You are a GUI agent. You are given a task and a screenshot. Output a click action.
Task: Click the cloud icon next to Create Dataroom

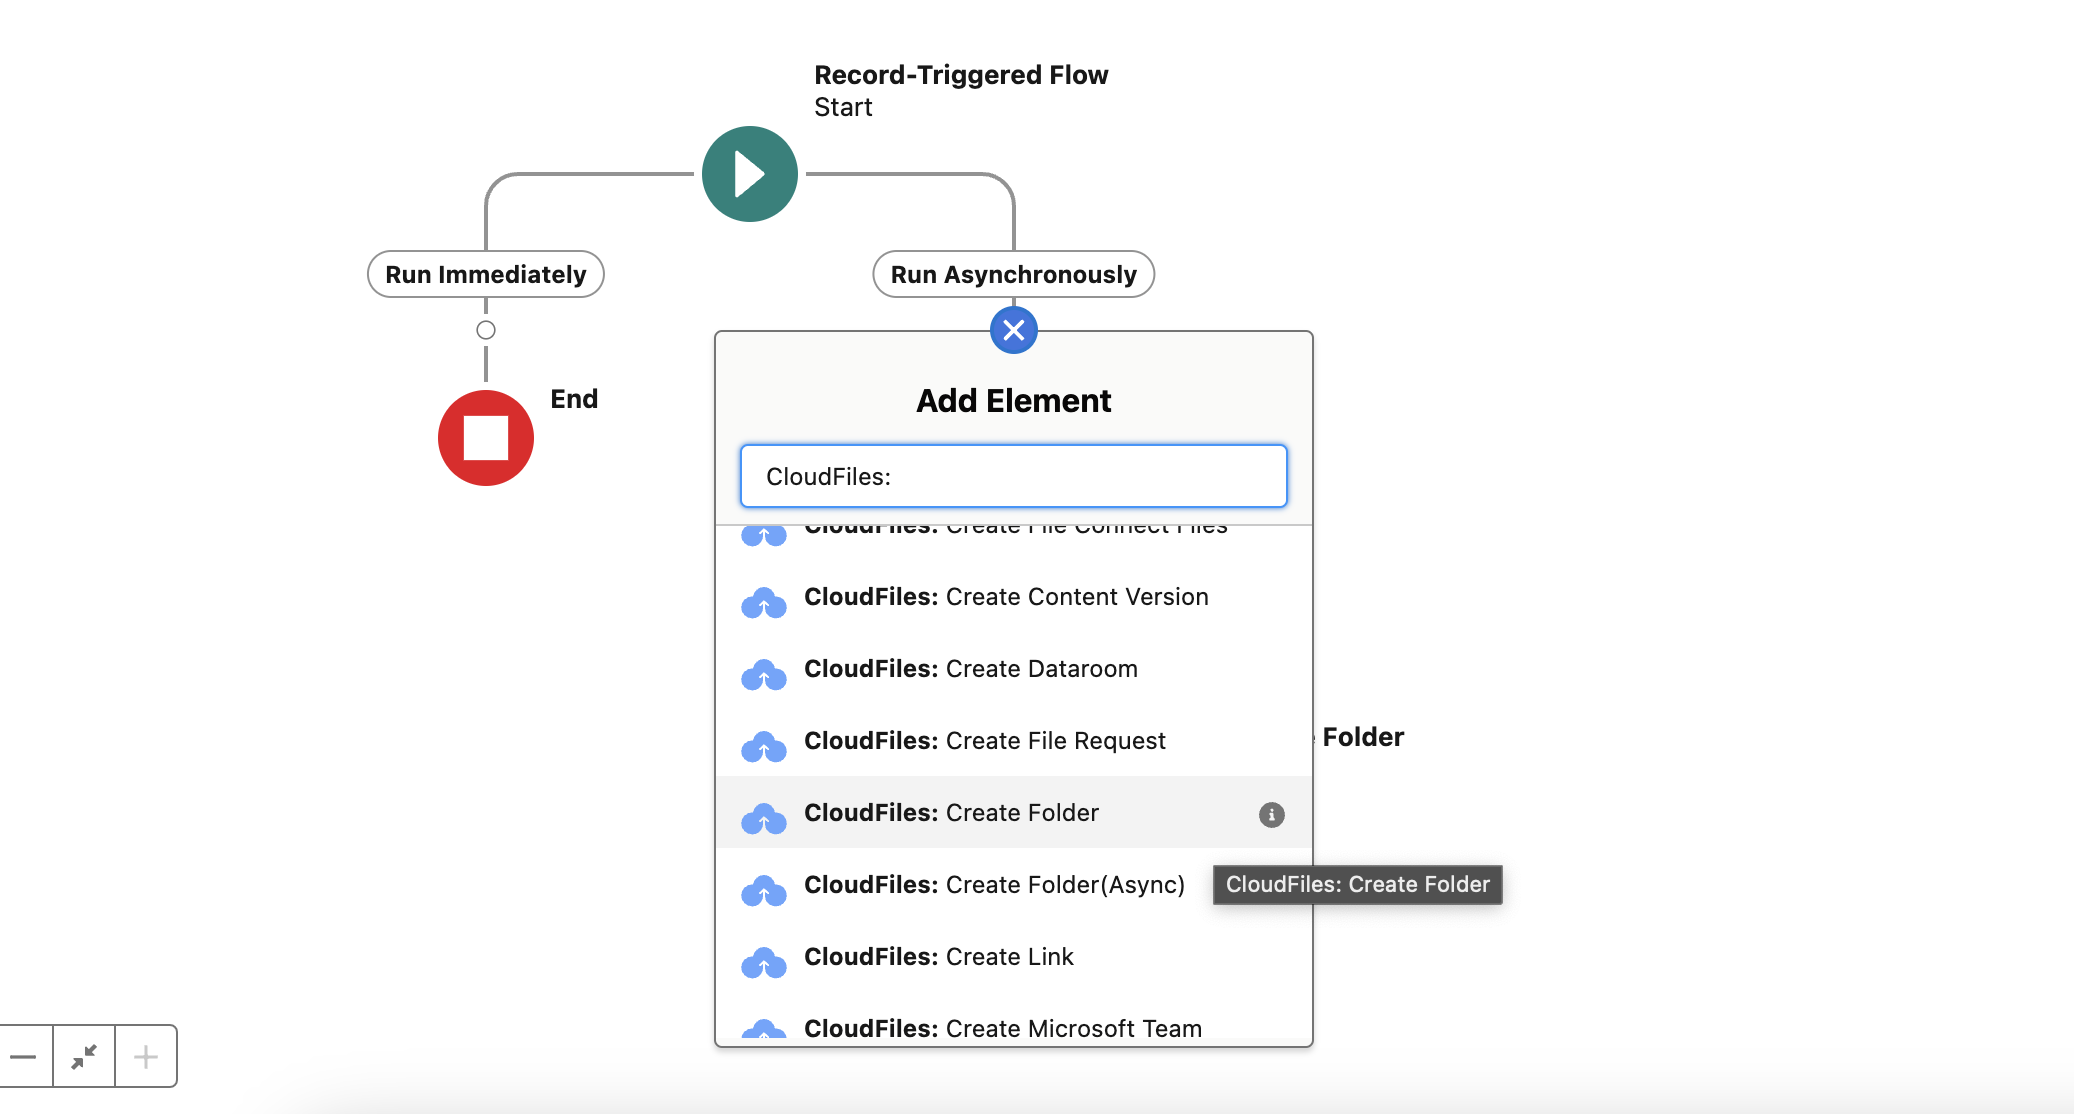click(765, 675)
